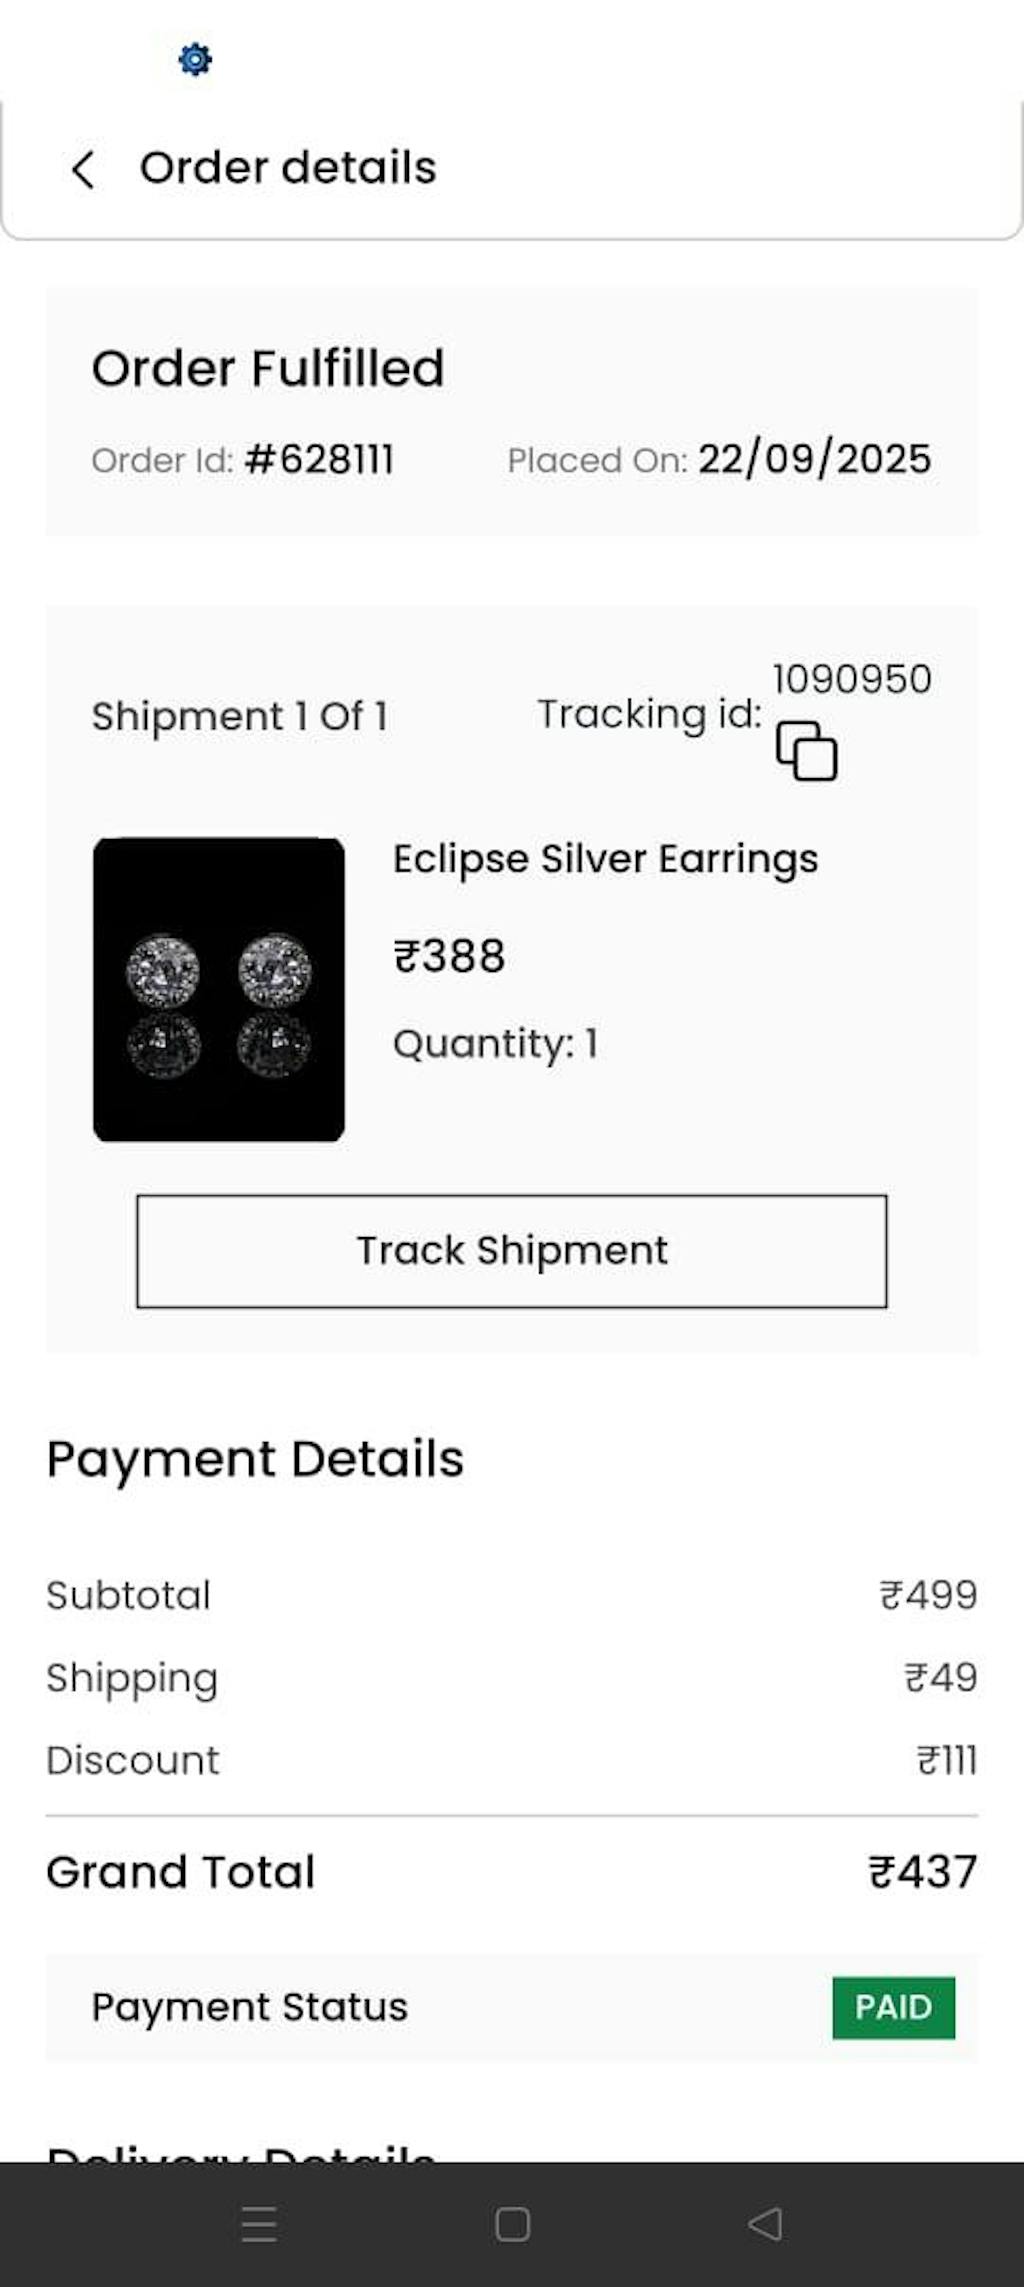Tap the Order Fulfilled status heading

pos(268,368)
